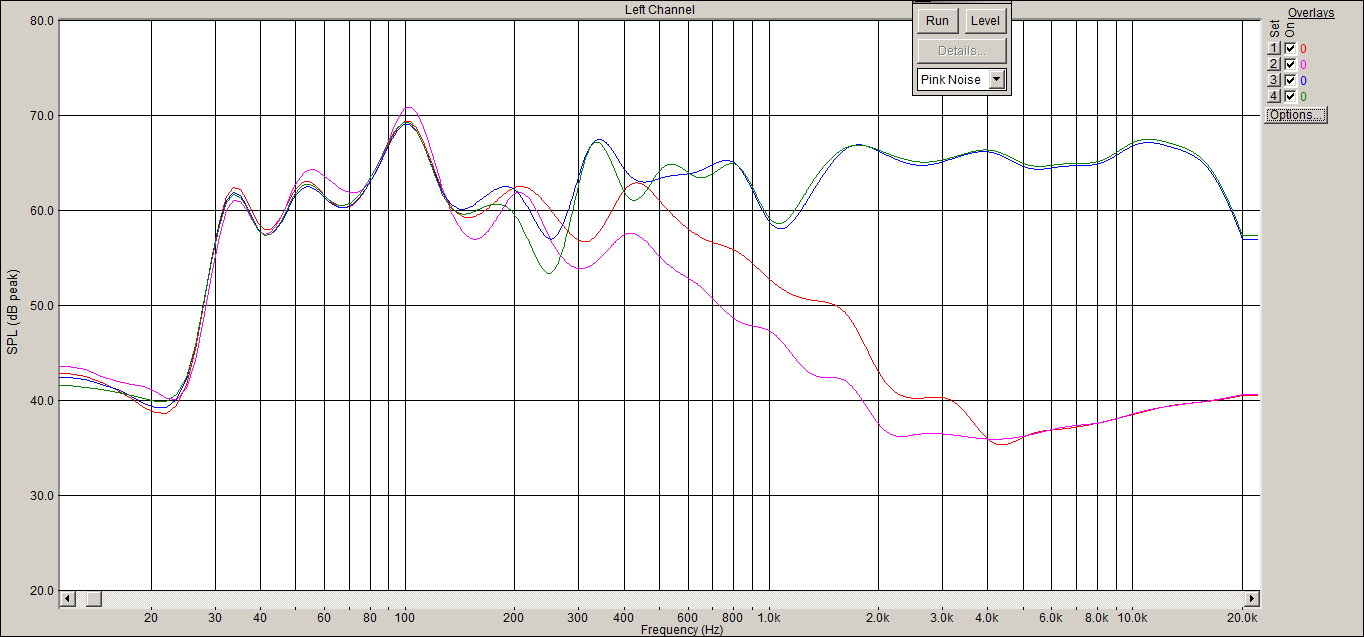
Task: Open the Level dialog button
Action: [x=985, y=21]
